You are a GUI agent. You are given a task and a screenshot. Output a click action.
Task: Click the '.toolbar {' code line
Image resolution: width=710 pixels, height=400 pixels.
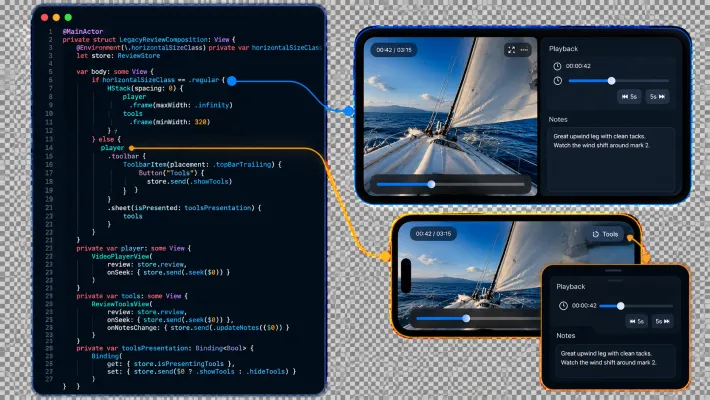pyautogui.click(x=127, y=156)
